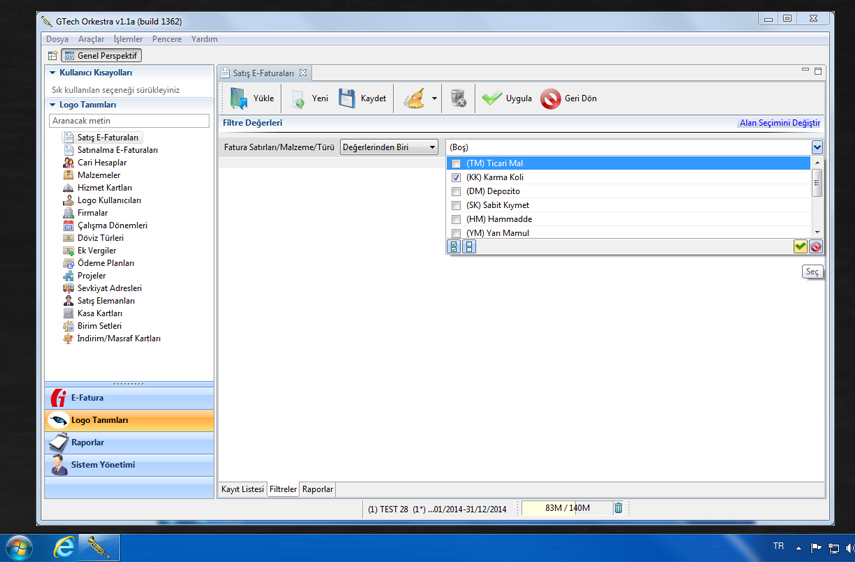Open the Dosya menu

click(57, 39)
